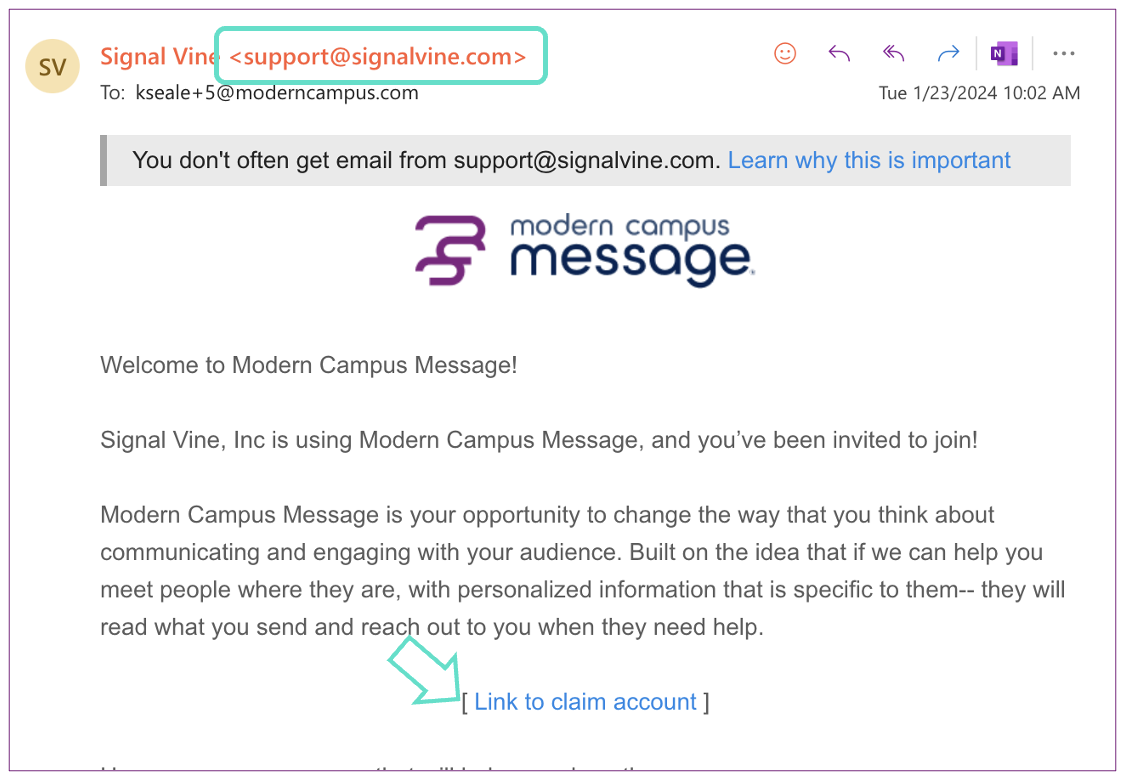1128x782 pixels.
Task: Send the email to OneNote
Action: click(1003, 54)
